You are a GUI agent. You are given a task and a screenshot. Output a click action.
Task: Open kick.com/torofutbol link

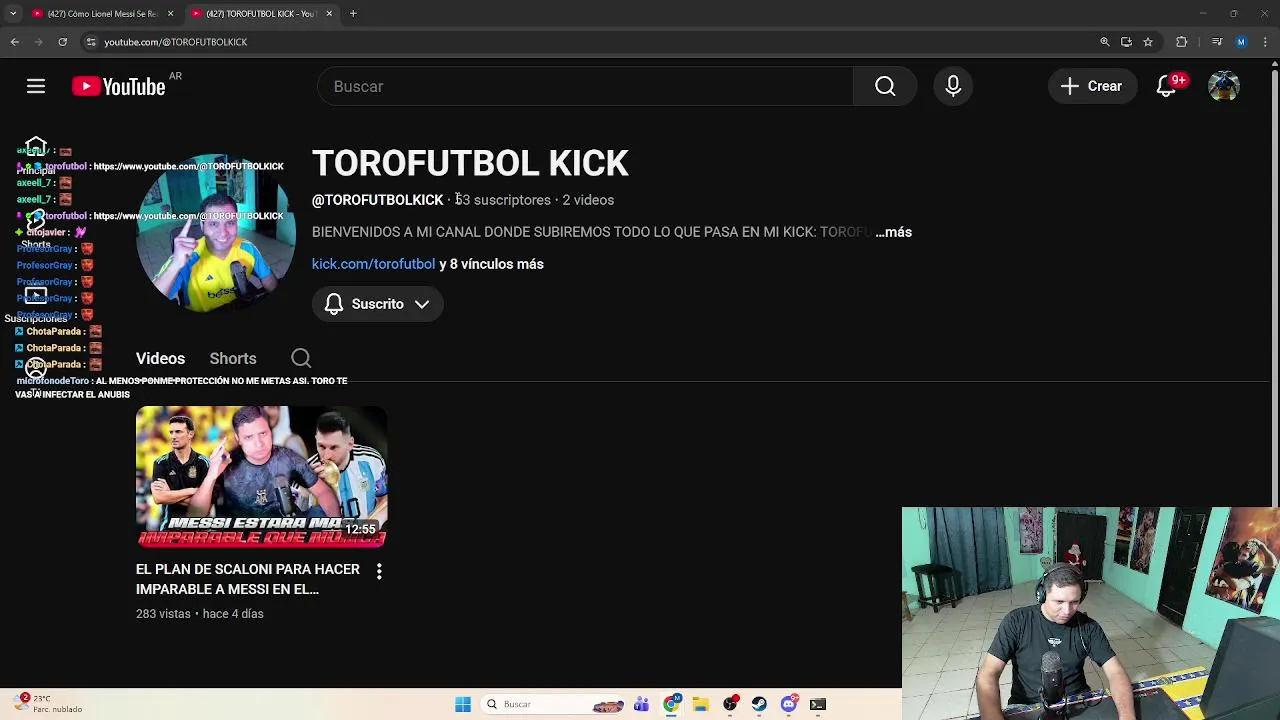pyautogui.click(x=373, y=264)
